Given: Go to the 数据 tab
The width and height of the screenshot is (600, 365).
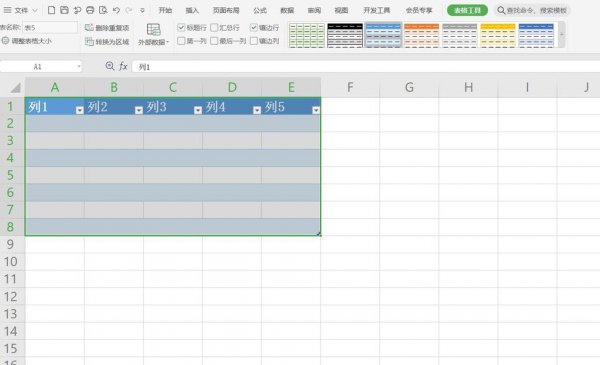Looking at the screenshot, I should point(287,10).
